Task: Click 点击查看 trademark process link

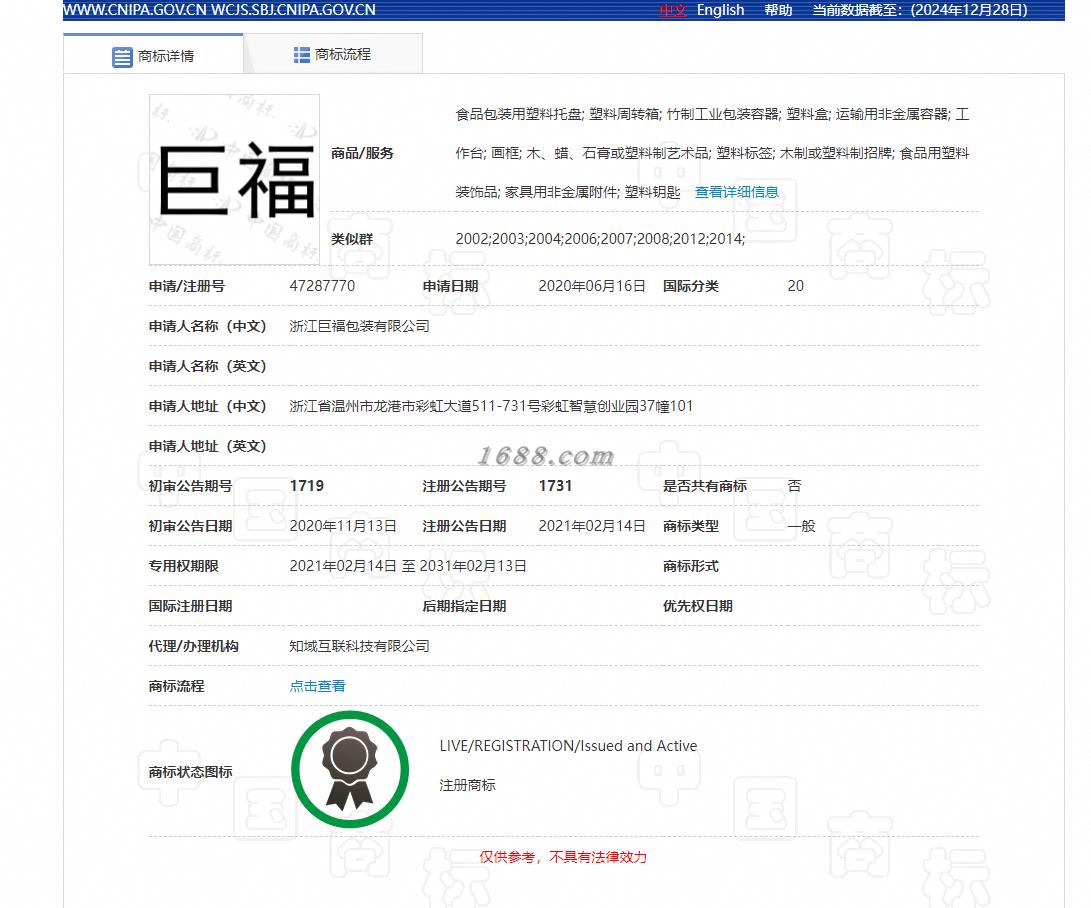Action: (317, 686)
